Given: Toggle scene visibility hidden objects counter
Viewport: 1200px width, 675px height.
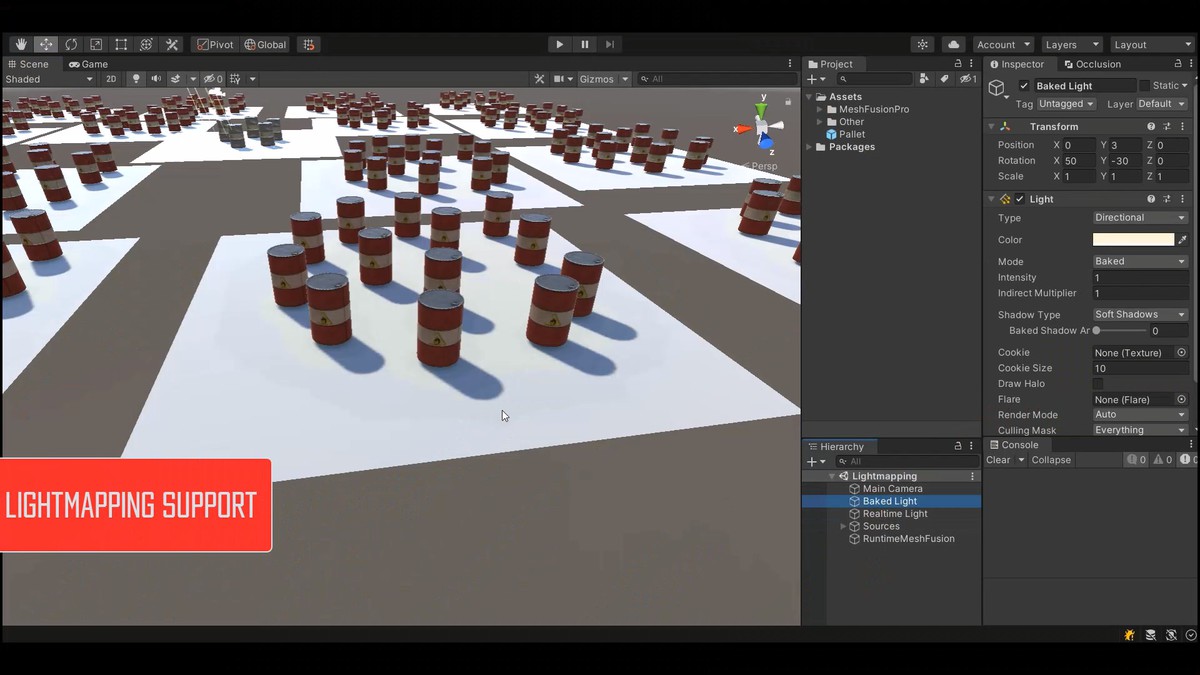Looking at the screenshot, I should click(213, 79).
